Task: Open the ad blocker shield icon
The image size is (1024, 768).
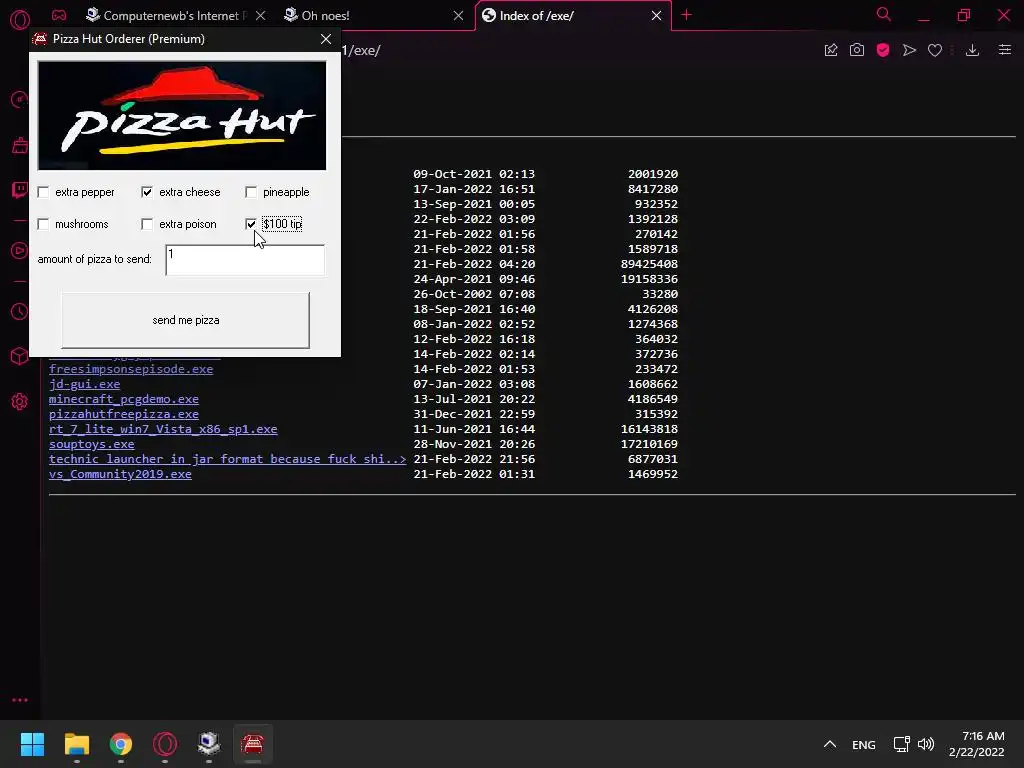Action: tap(883, 50)
